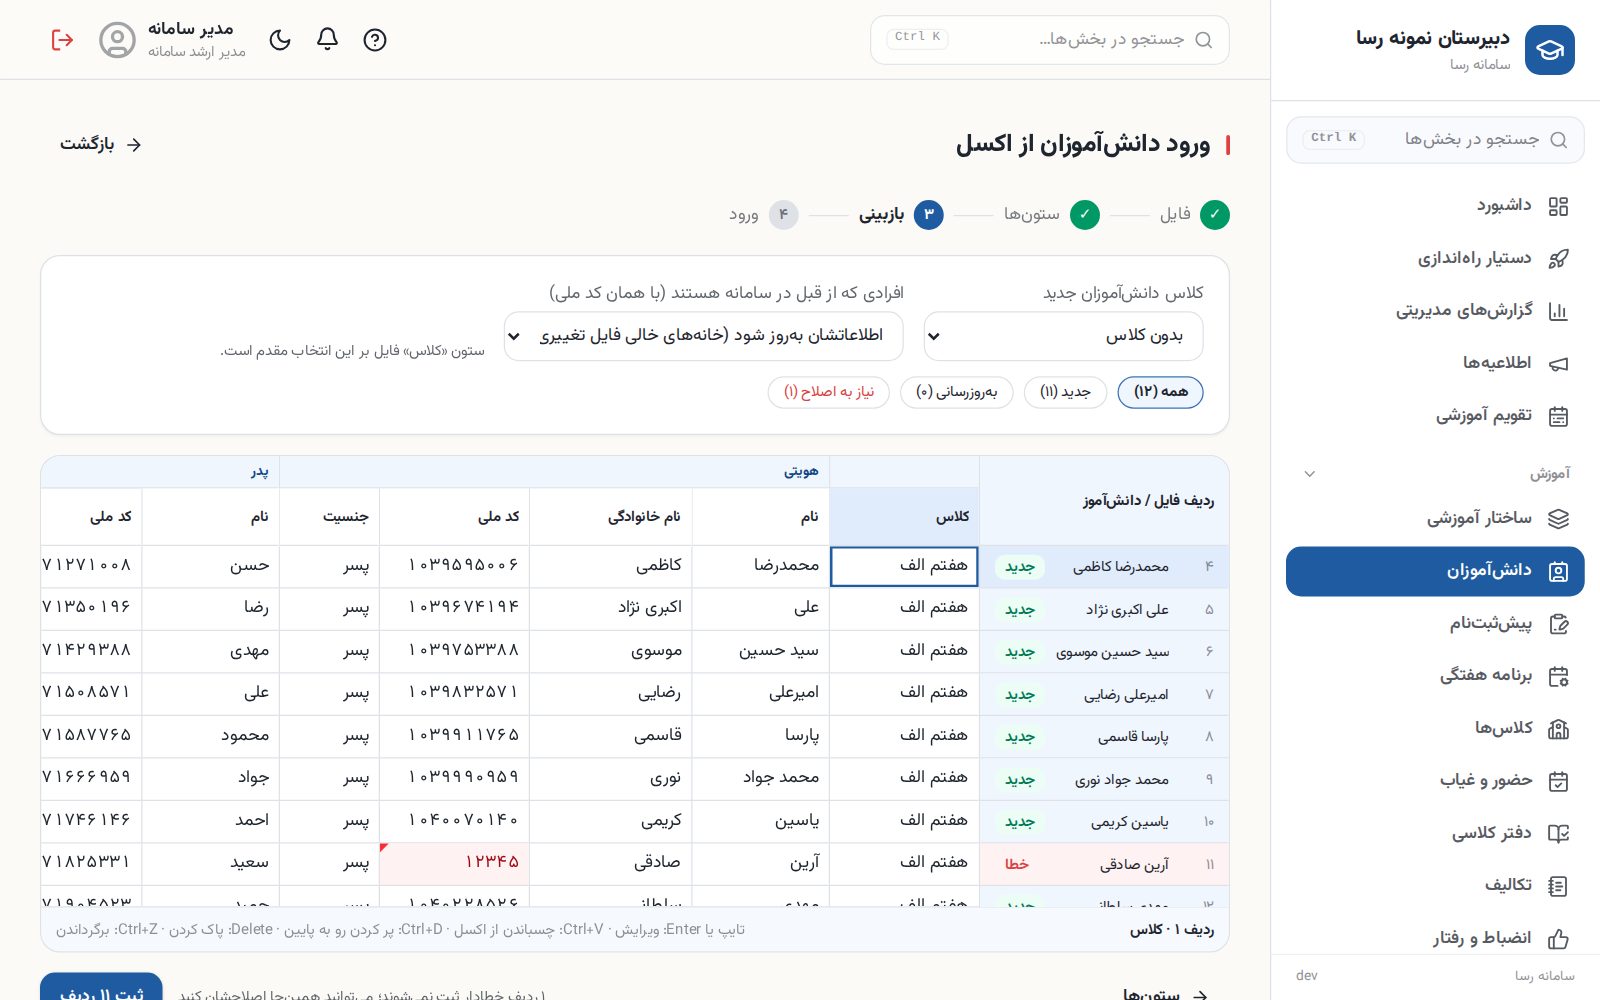Open دستیار راه‌اندازی rocket item
Screen dimensions: 1600x1000
point(1435,258)
